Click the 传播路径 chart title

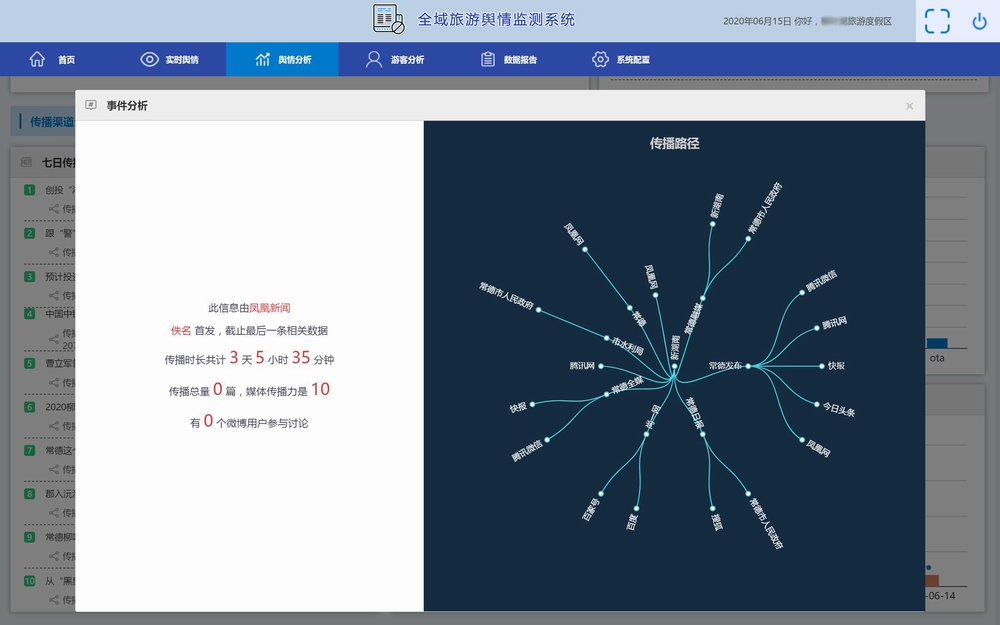674,143
